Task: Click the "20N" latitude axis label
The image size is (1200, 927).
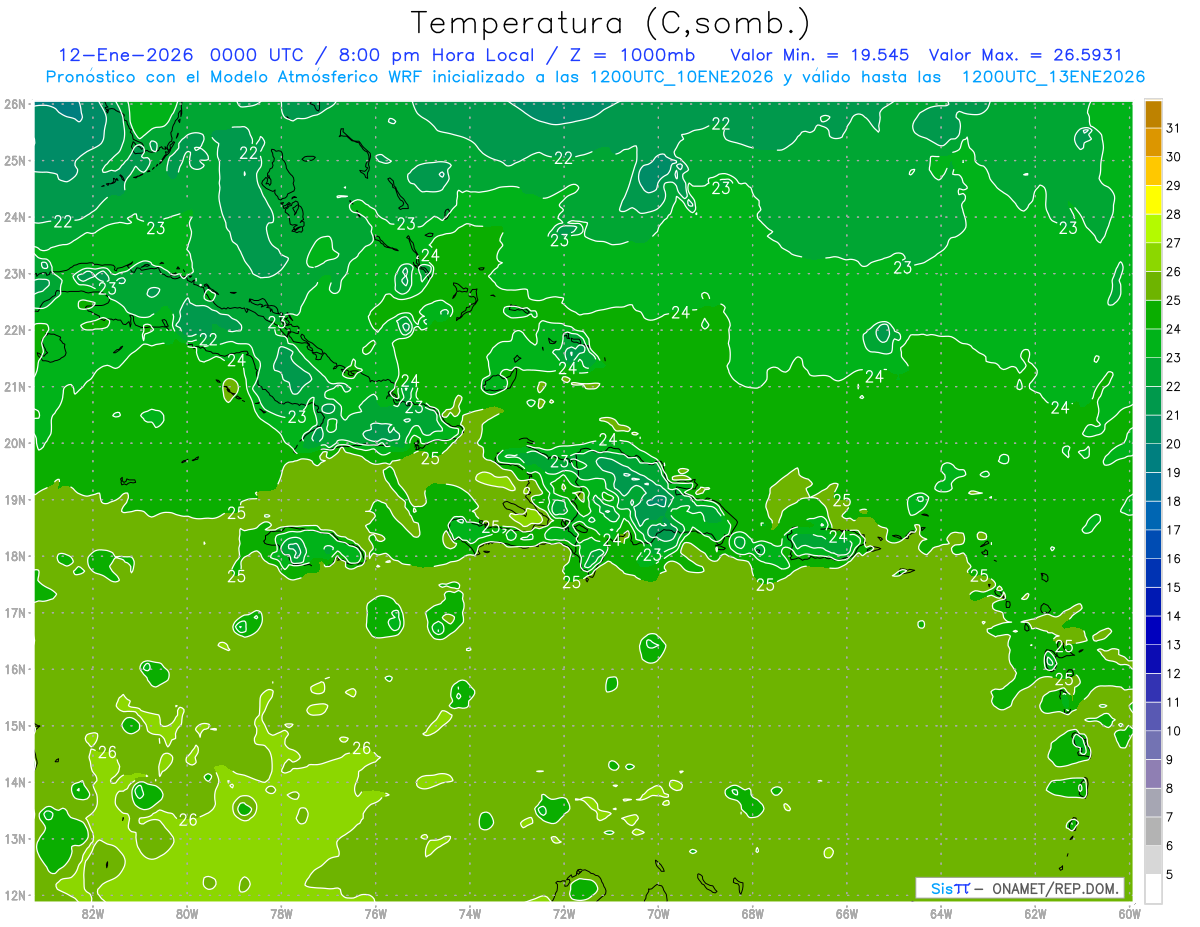Action: point(14,443)
